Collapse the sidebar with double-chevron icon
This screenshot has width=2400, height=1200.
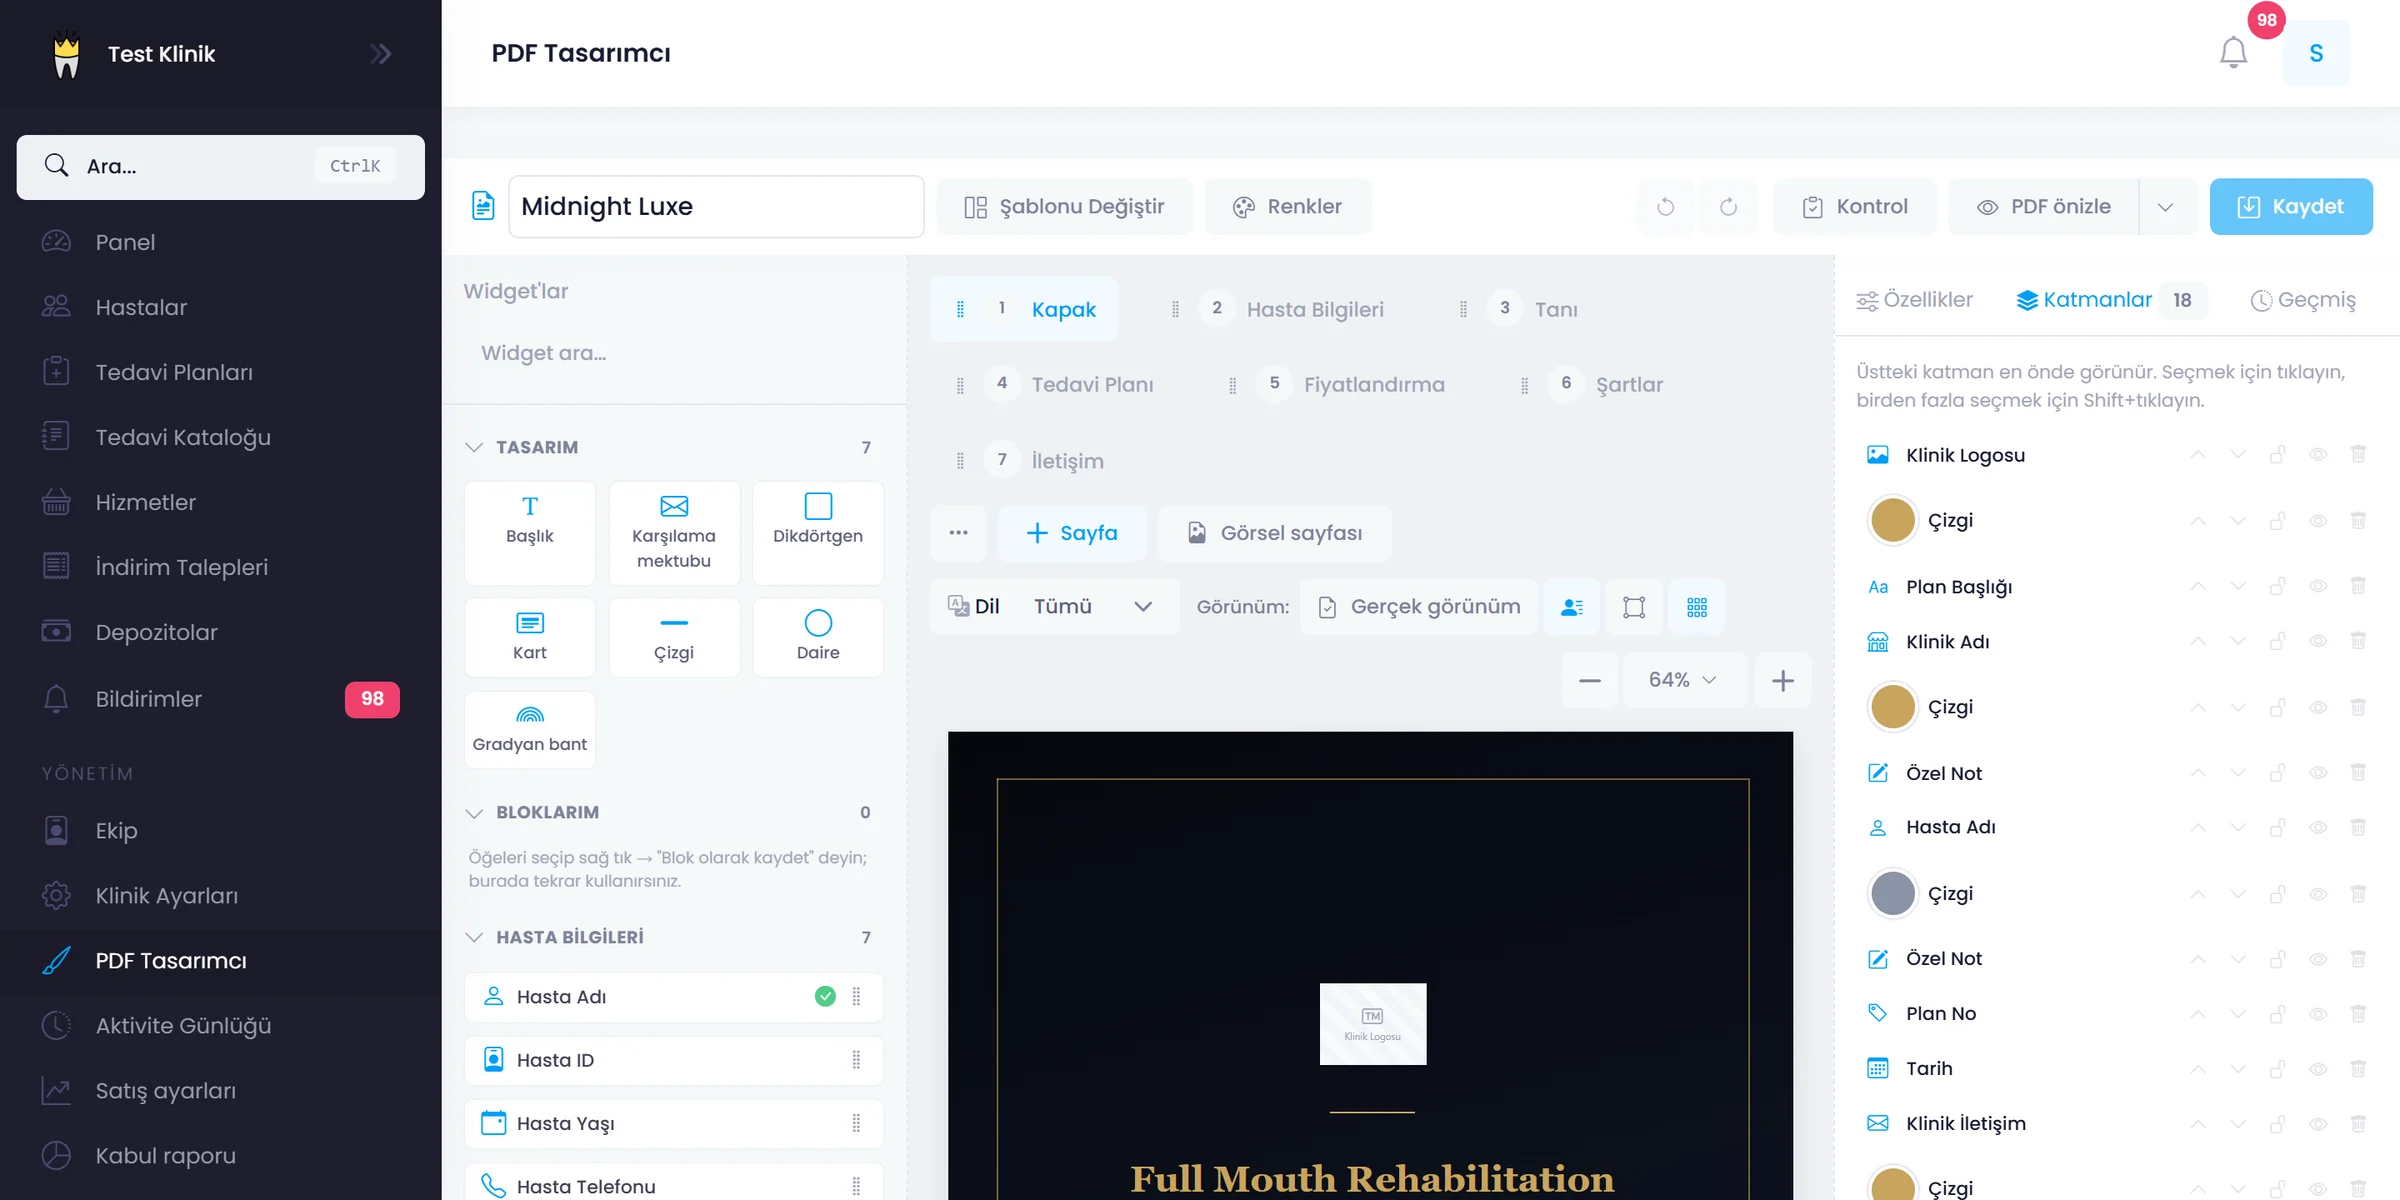click(x=380, y=54)
